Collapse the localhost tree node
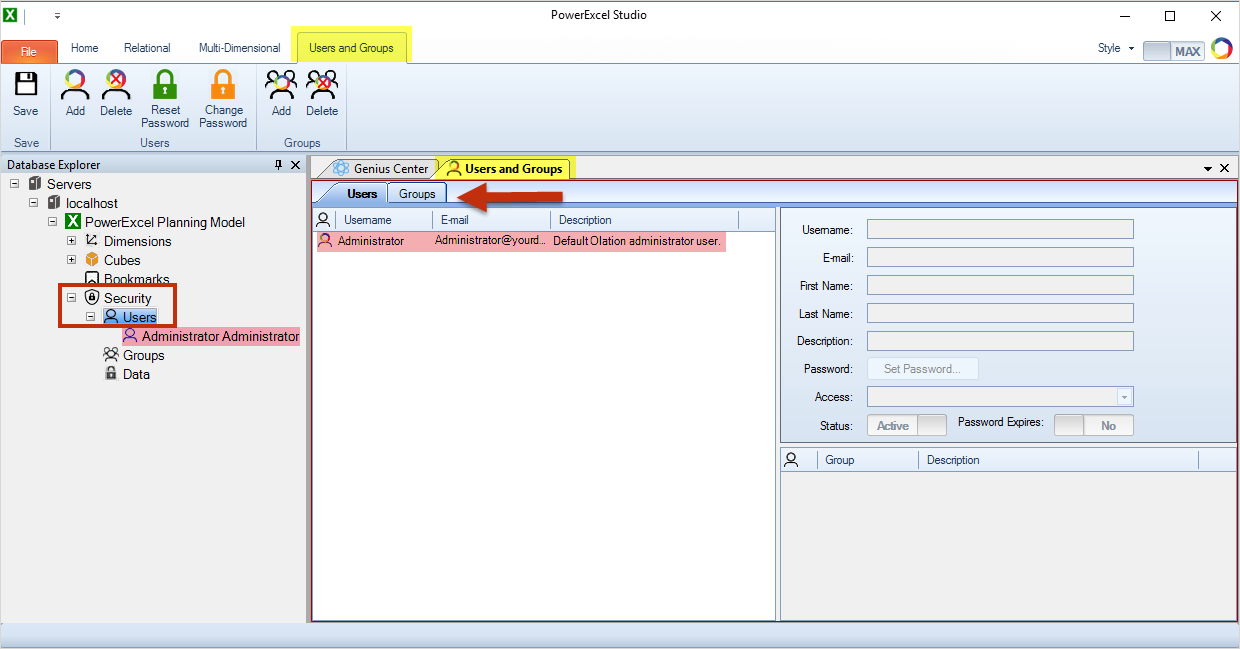The image size is (1240, 649). (x=33, y=203)
